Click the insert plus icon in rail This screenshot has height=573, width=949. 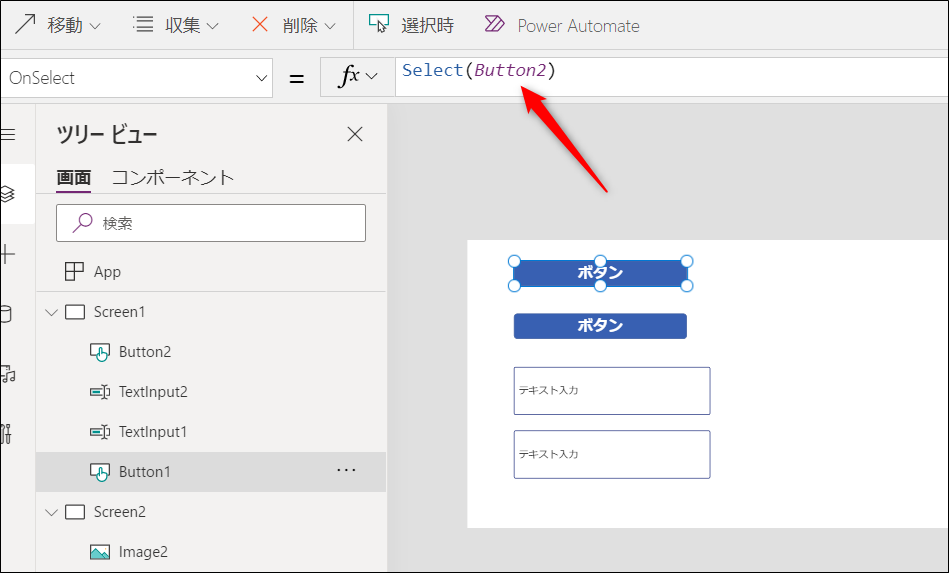[7, 254]
